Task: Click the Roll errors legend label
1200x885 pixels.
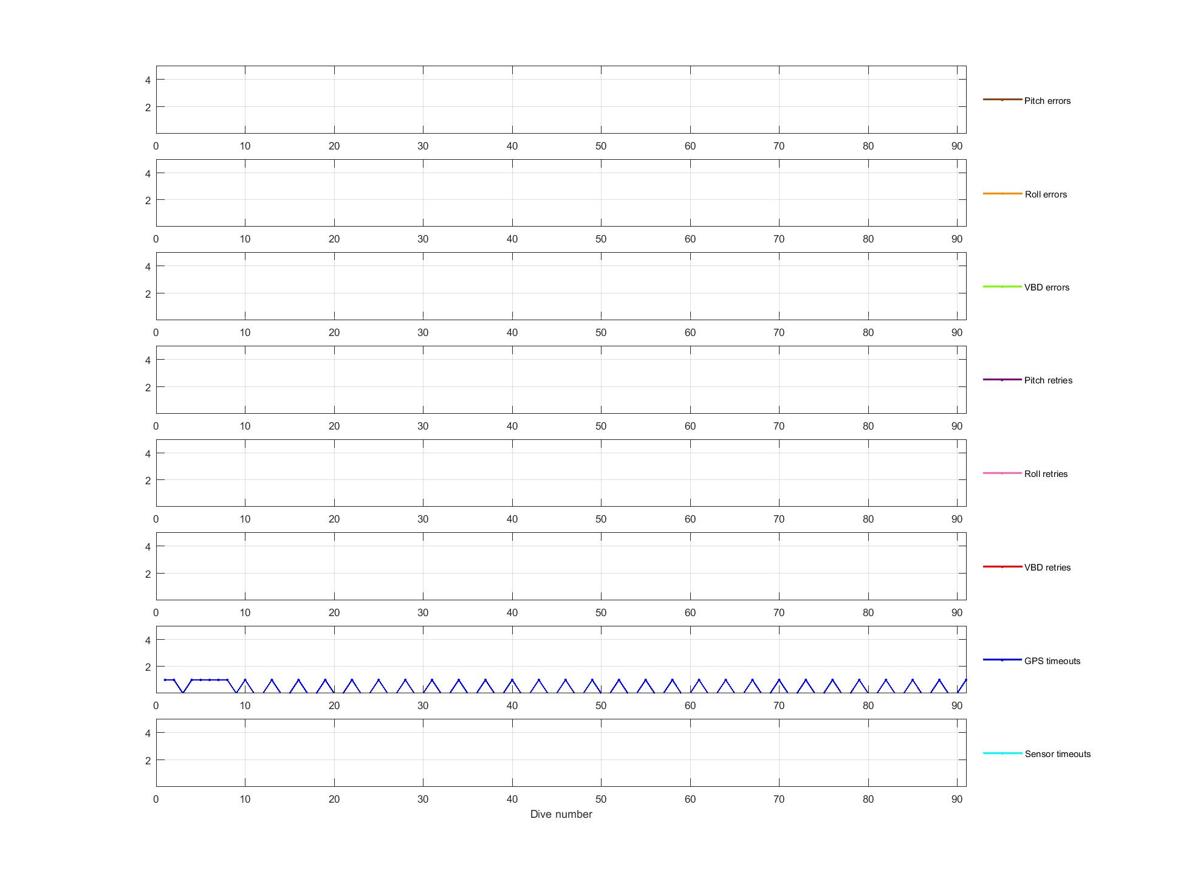Action: [1046, 194]
